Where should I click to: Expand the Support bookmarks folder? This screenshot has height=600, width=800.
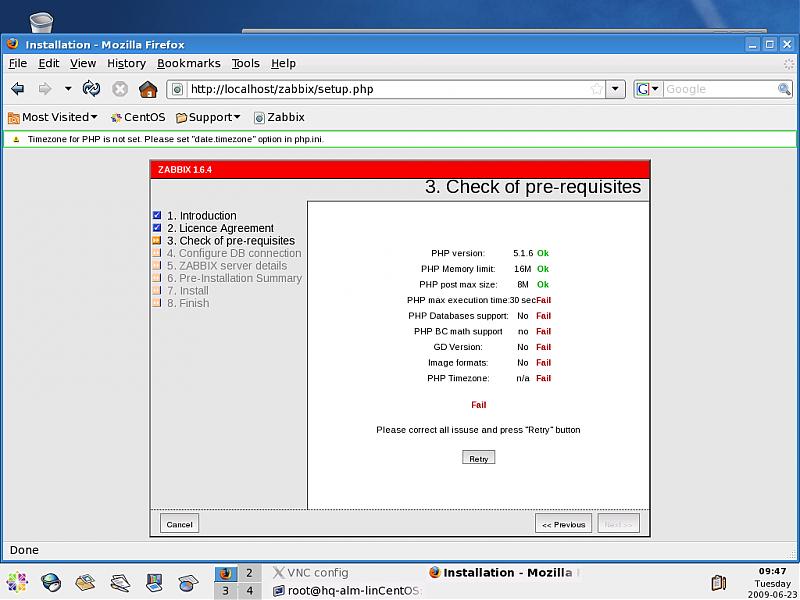(x=208, y=117)
